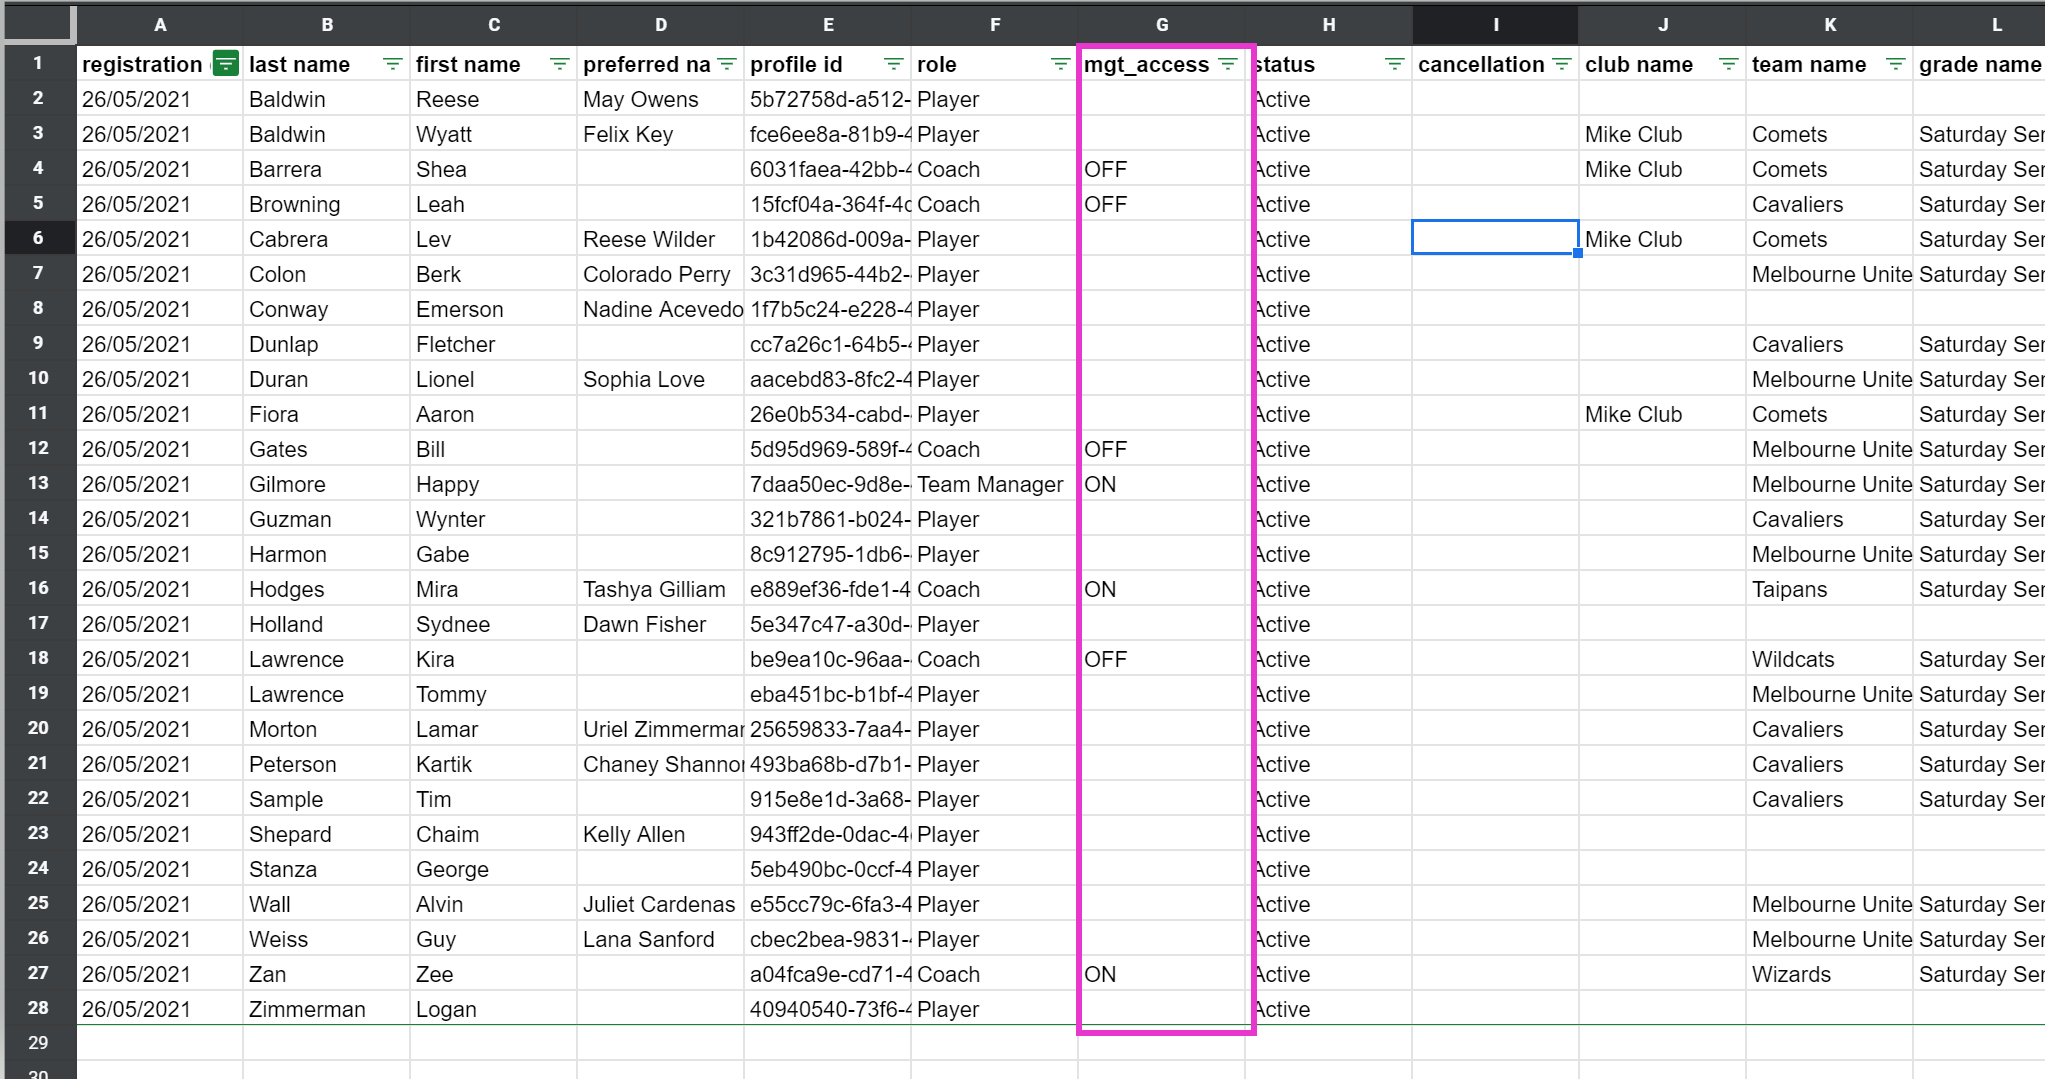
Task: Open the profile id filter icon
Action: 894,64
